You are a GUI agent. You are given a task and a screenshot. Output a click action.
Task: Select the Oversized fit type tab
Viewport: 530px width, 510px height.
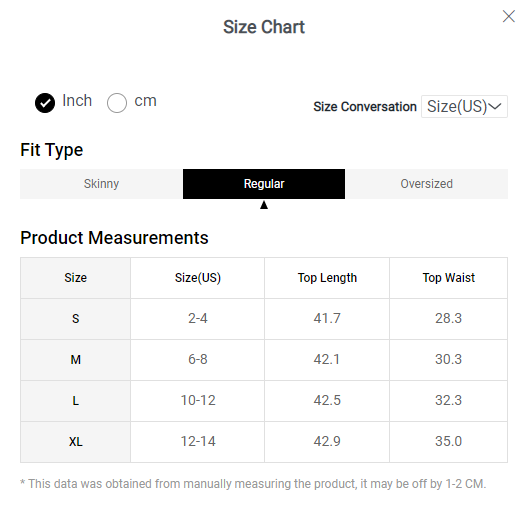coord(427,184)
